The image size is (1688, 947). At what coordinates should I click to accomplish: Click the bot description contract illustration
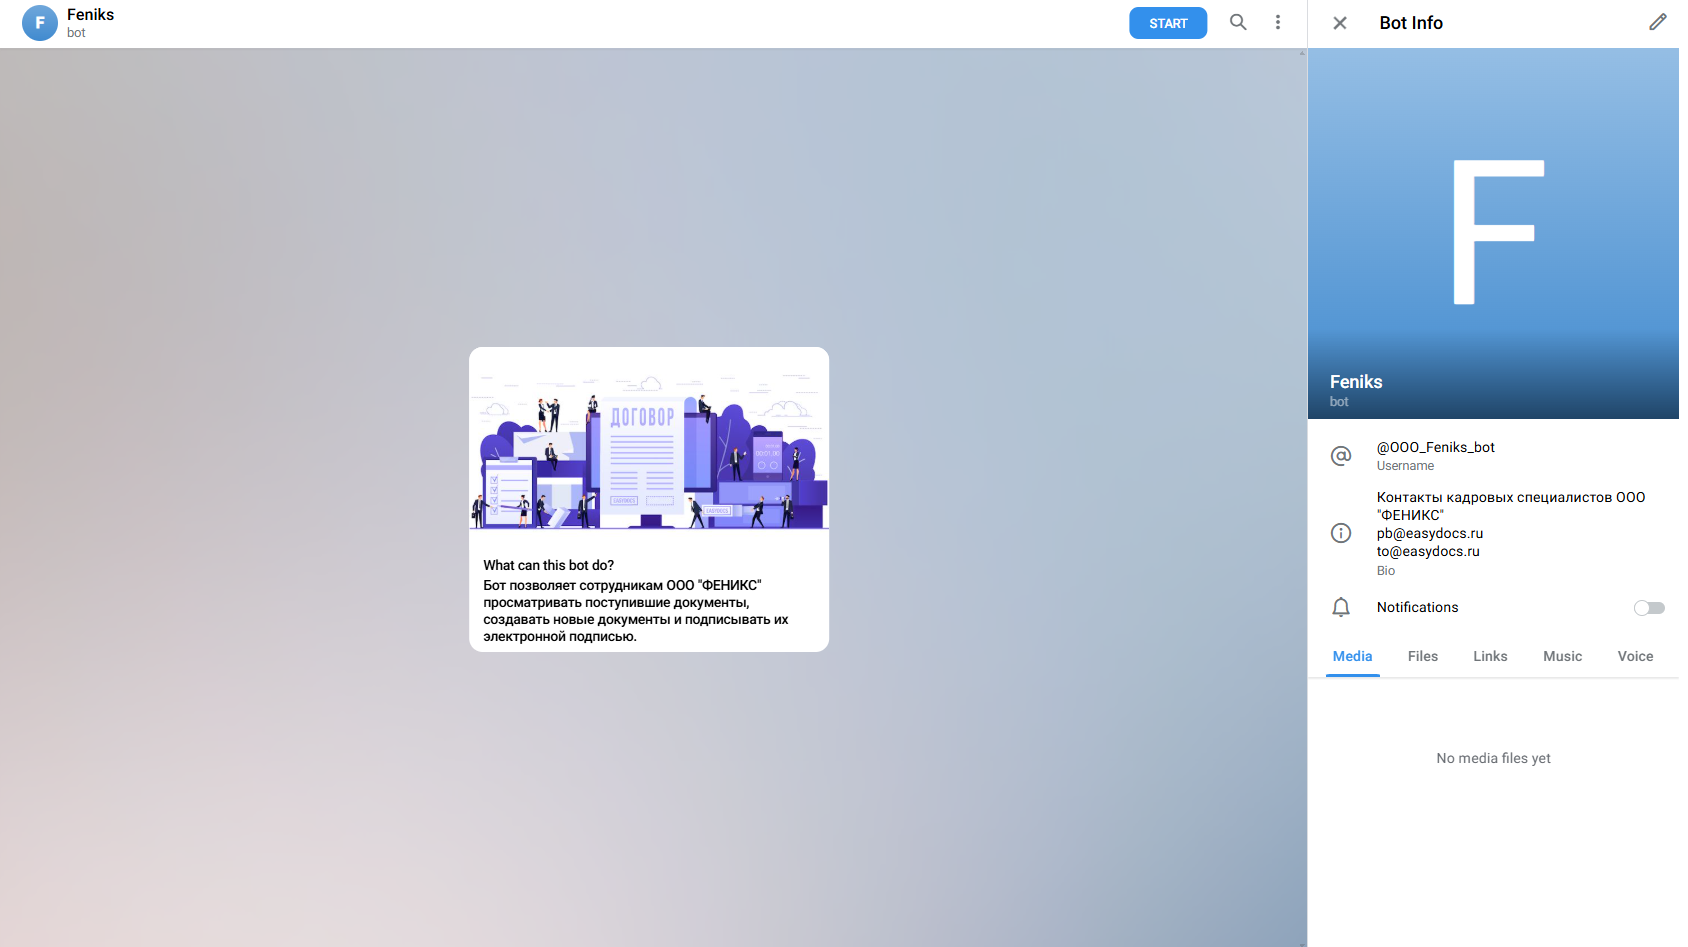click(x=649, y=448)
